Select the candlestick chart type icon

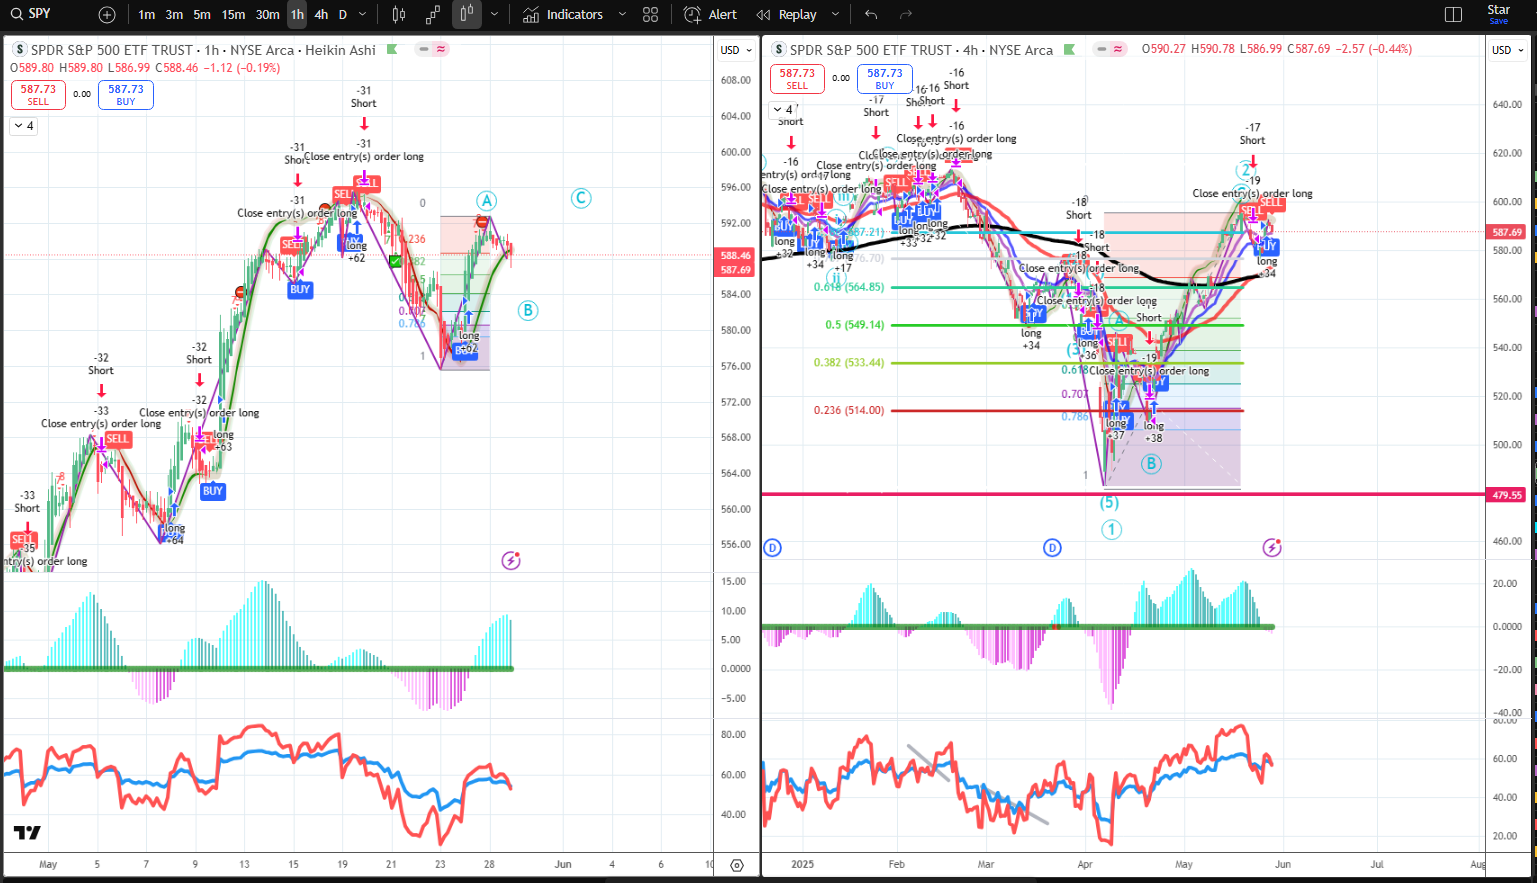[399, 15]
